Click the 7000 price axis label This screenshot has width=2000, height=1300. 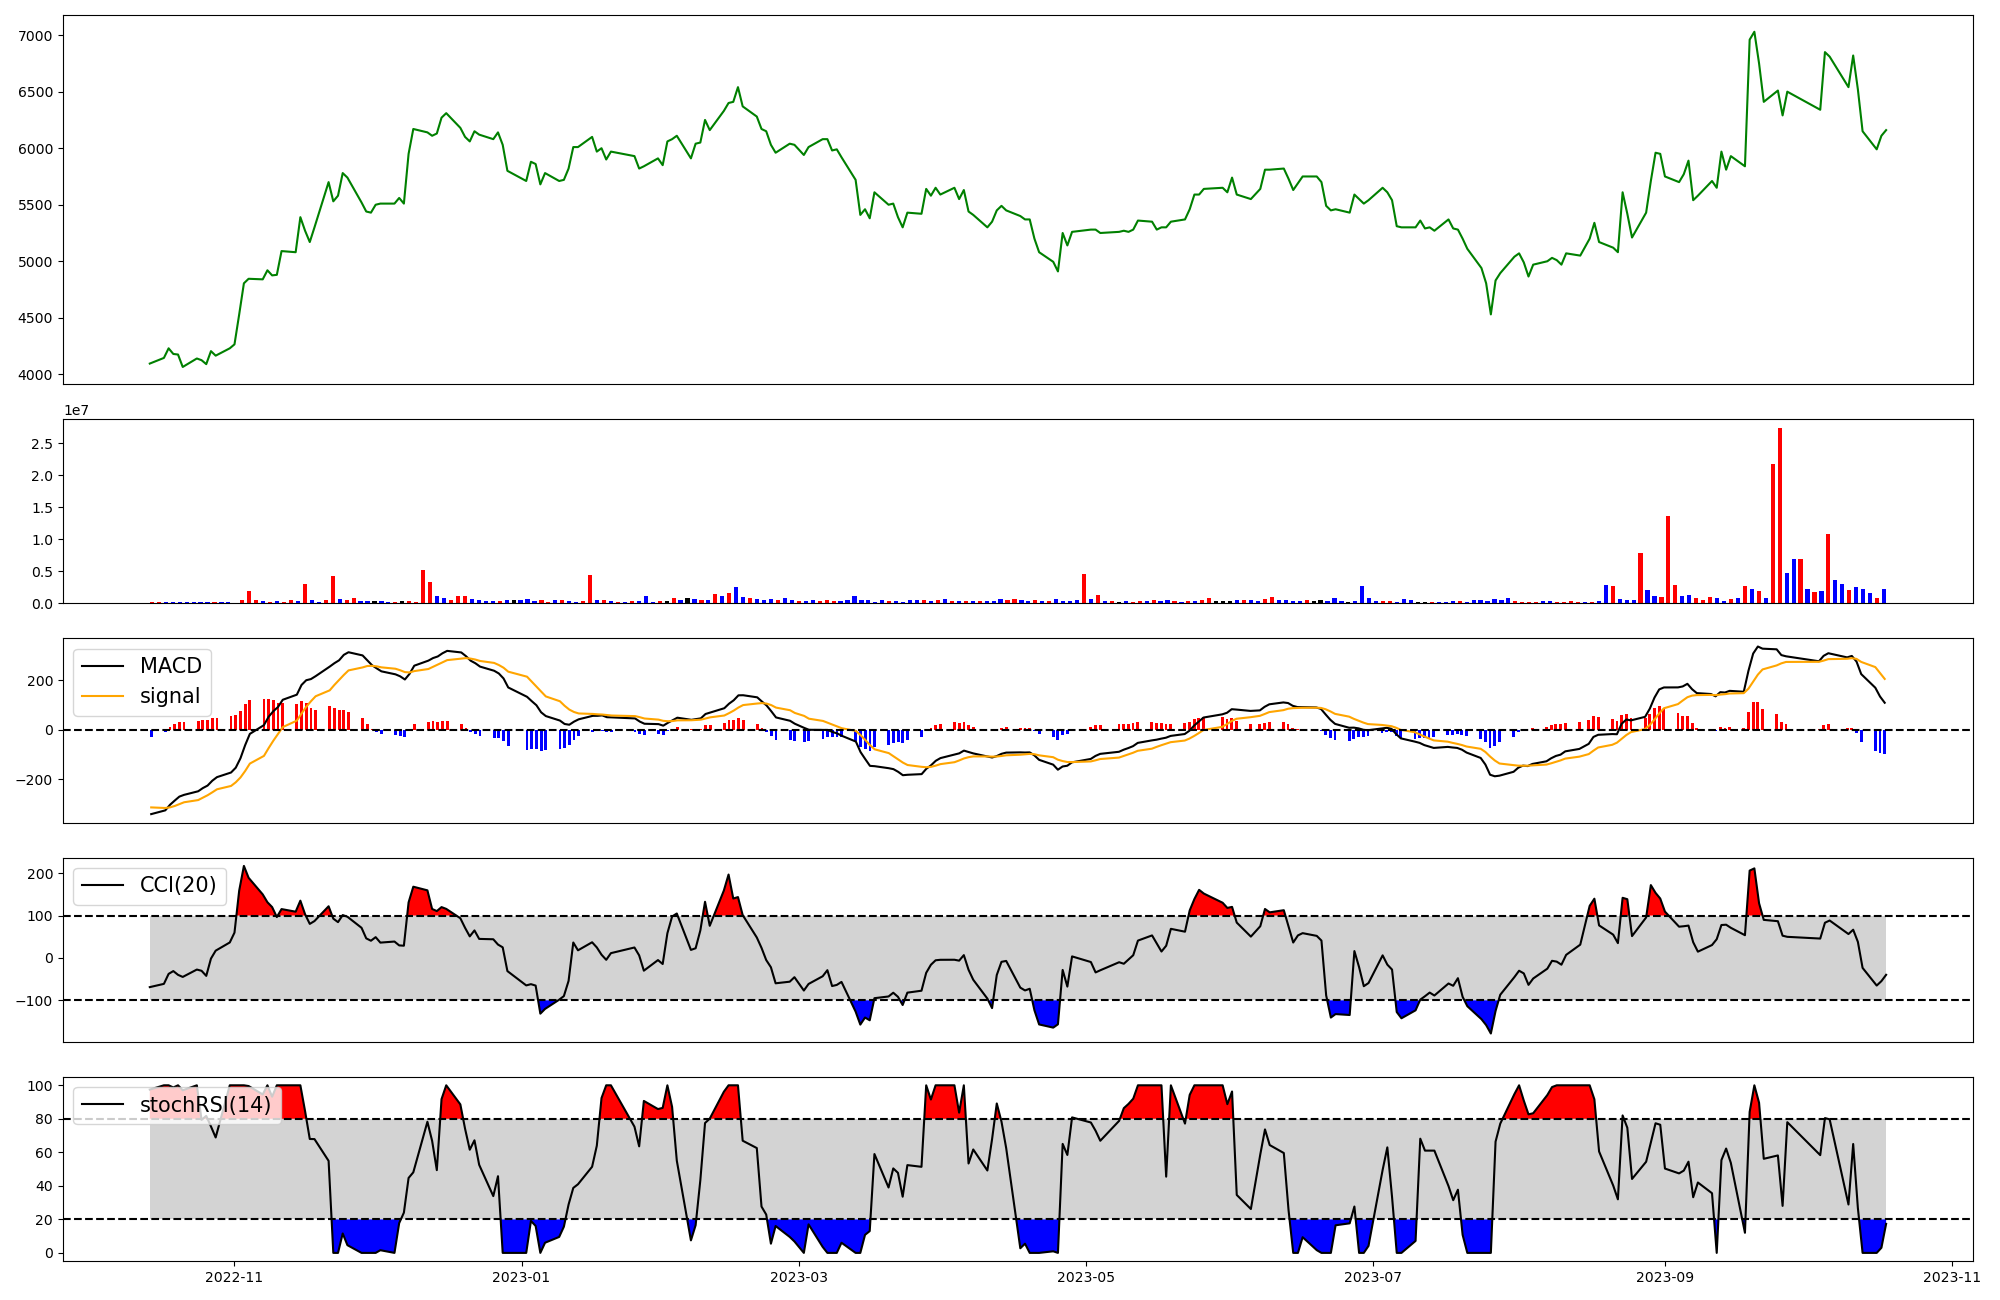(36, 36)
